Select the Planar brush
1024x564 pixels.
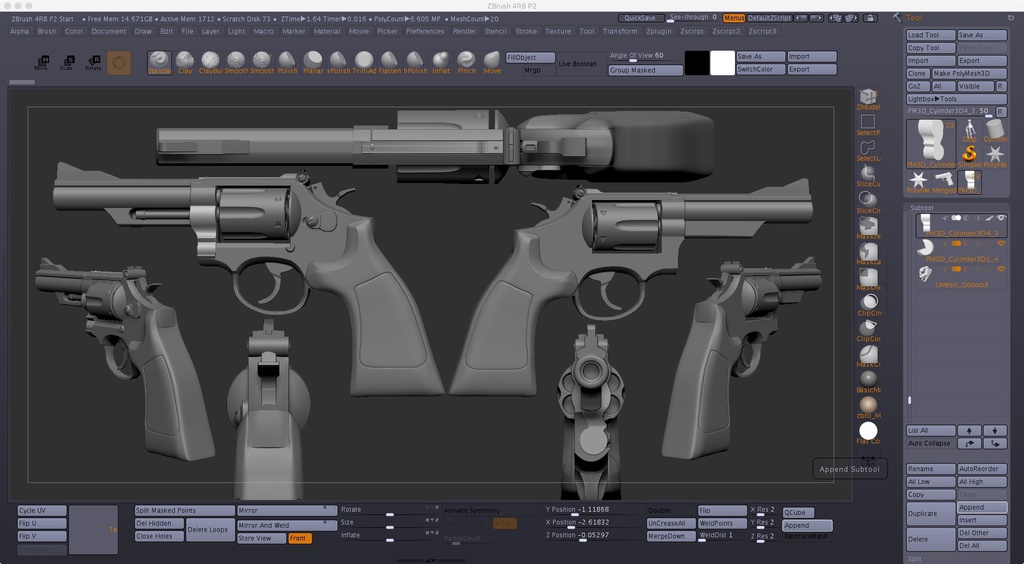[x=313, y=63]
